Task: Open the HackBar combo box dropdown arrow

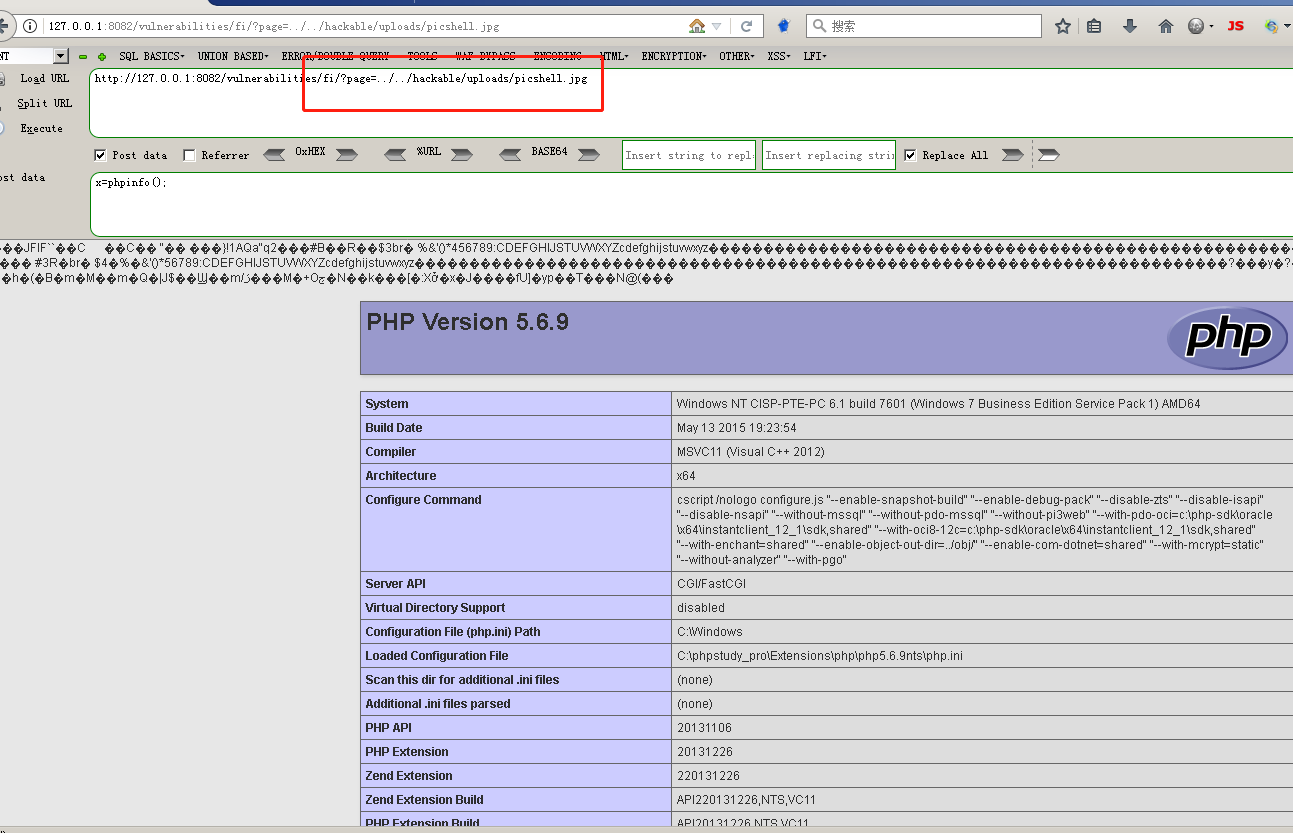Action: [61, 57]
